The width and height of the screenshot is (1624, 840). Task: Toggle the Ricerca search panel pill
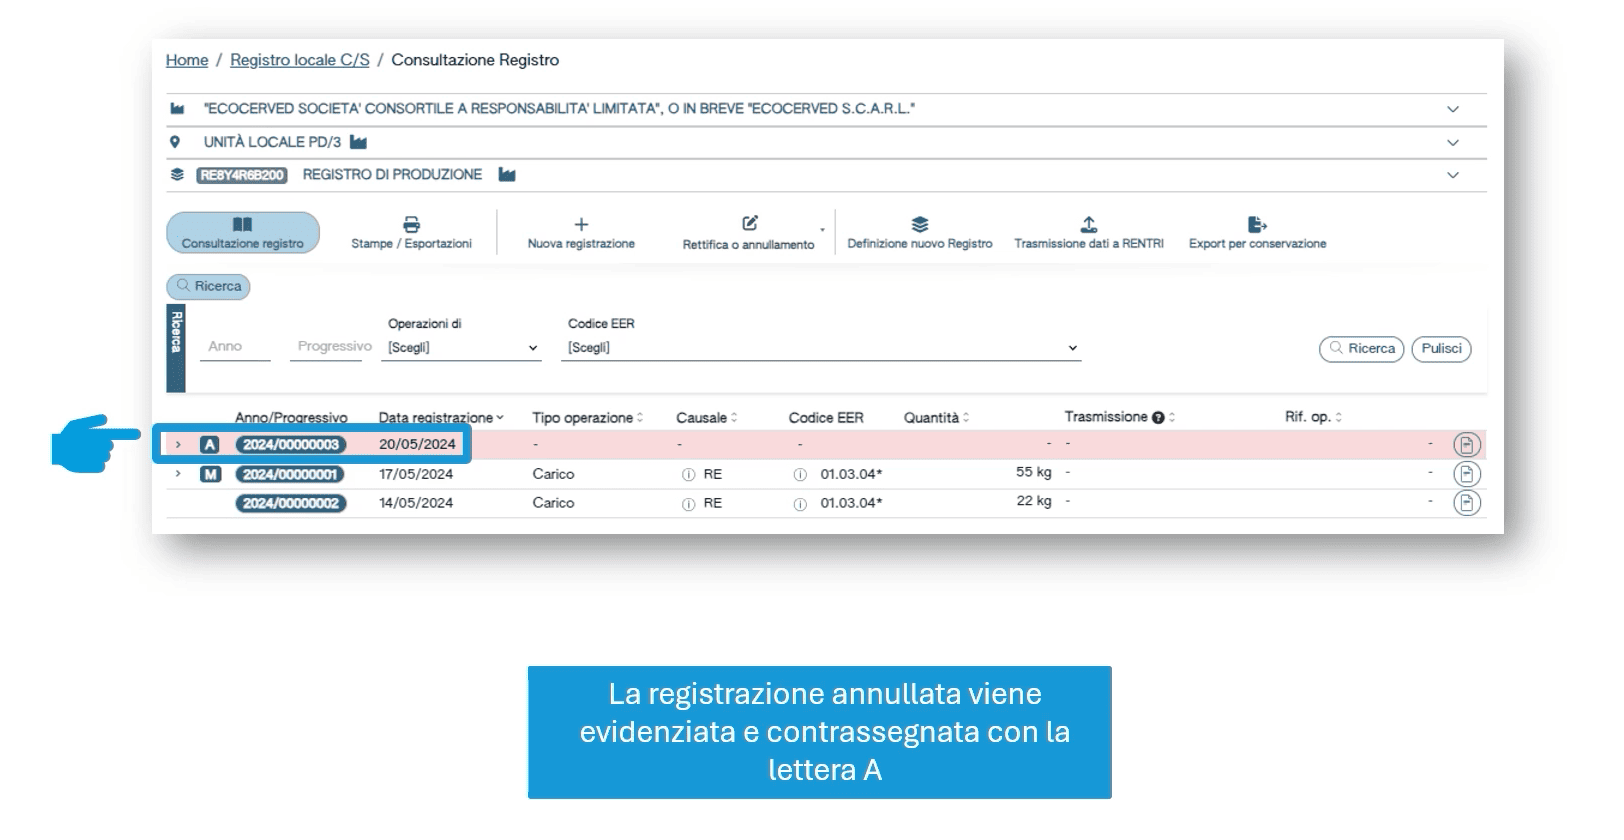coord(208,286)
